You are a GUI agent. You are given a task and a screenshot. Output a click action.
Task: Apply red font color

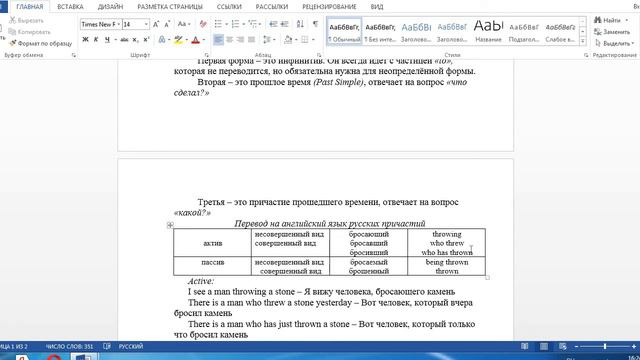pyautogui.click(x=196, y=40)
